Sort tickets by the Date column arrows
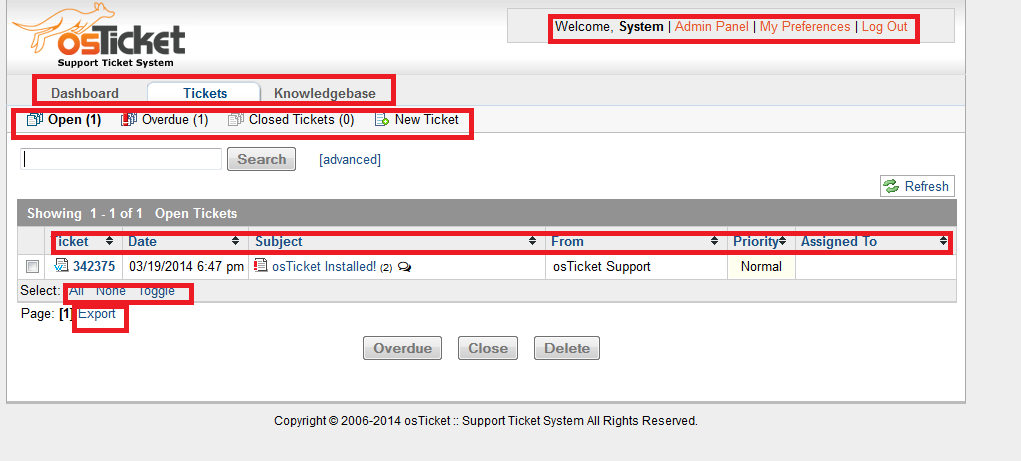The height and width of the screenshot is (461, 1021). (x=236, y=241)
